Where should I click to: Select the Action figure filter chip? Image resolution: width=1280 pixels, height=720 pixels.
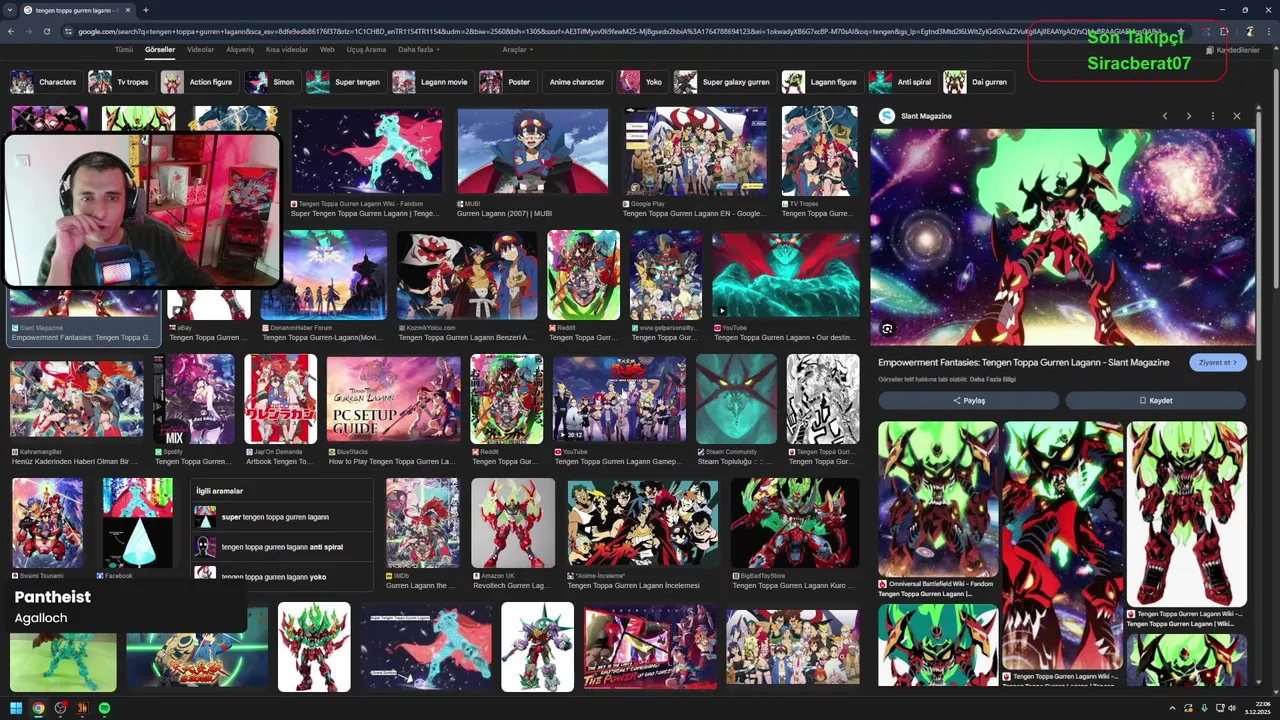pyautogui.click(x=199, y=82)
